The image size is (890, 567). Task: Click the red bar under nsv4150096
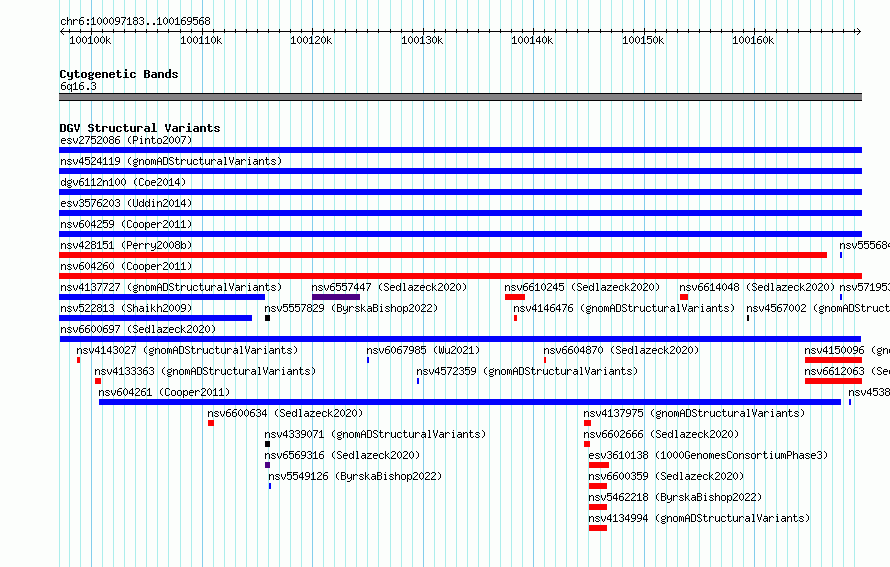(x=833, y=360)
